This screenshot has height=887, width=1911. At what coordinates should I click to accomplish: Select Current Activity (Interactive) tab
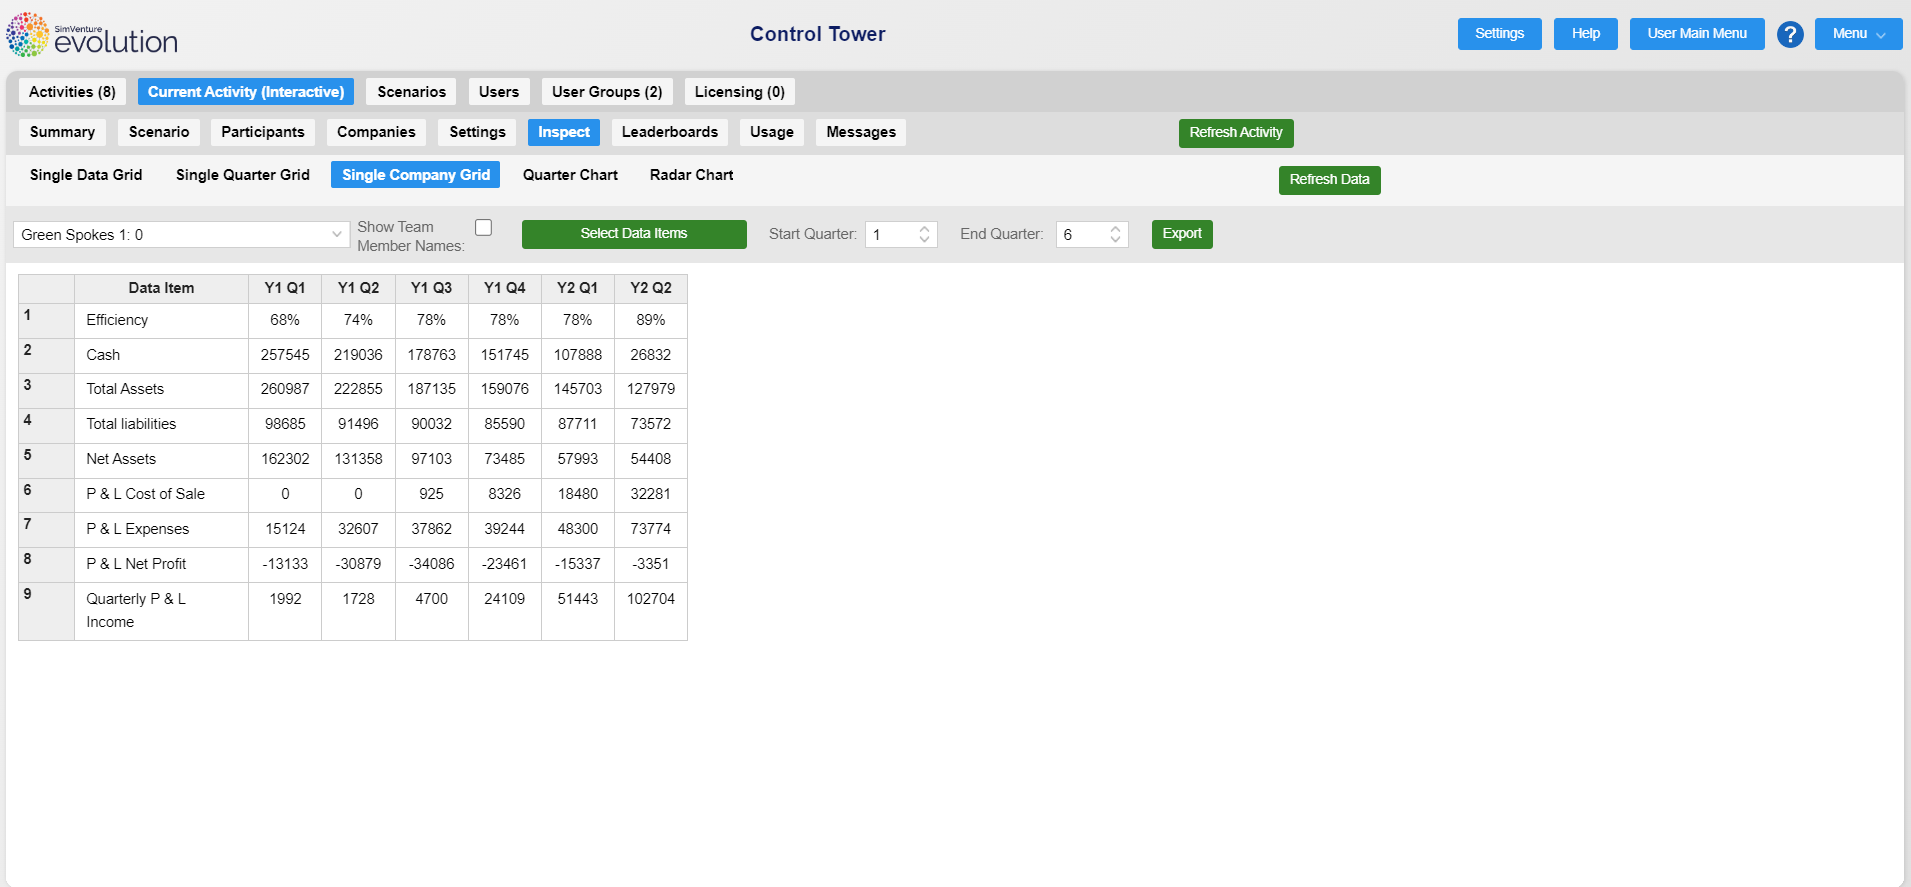(x=246, y=92)
